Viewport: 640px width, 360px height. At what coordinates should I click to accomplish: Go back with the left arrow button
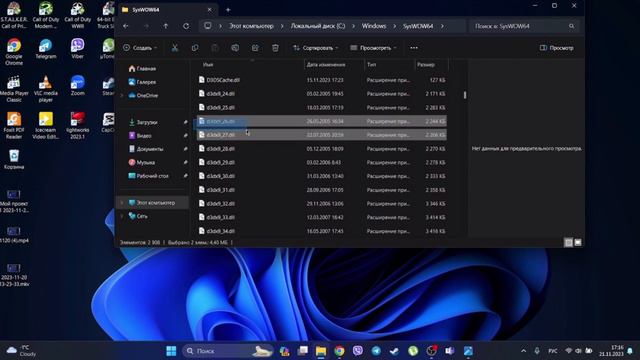point(126,26)
